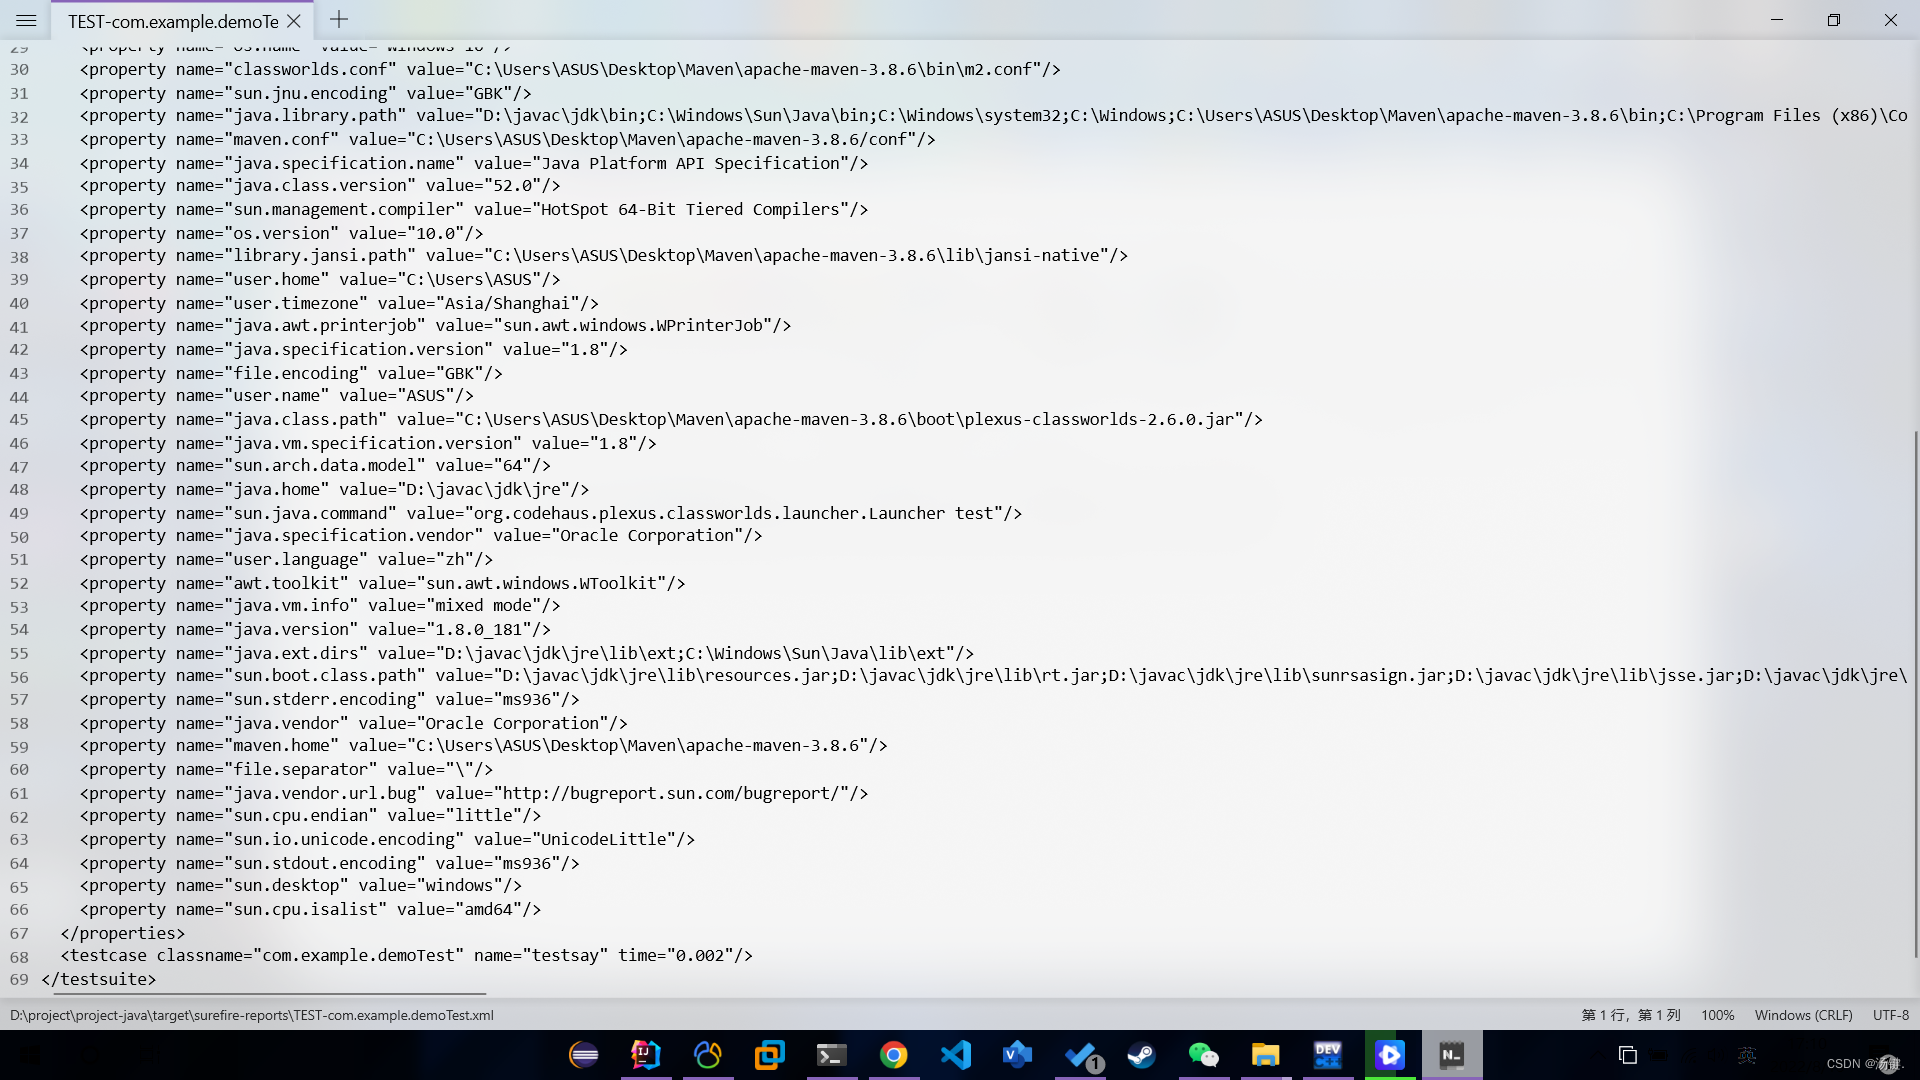This screenshot has width=1920, height=1080.
Task: Click the user.timezone Asia/Shanghai line
Action: coord(339,304)
